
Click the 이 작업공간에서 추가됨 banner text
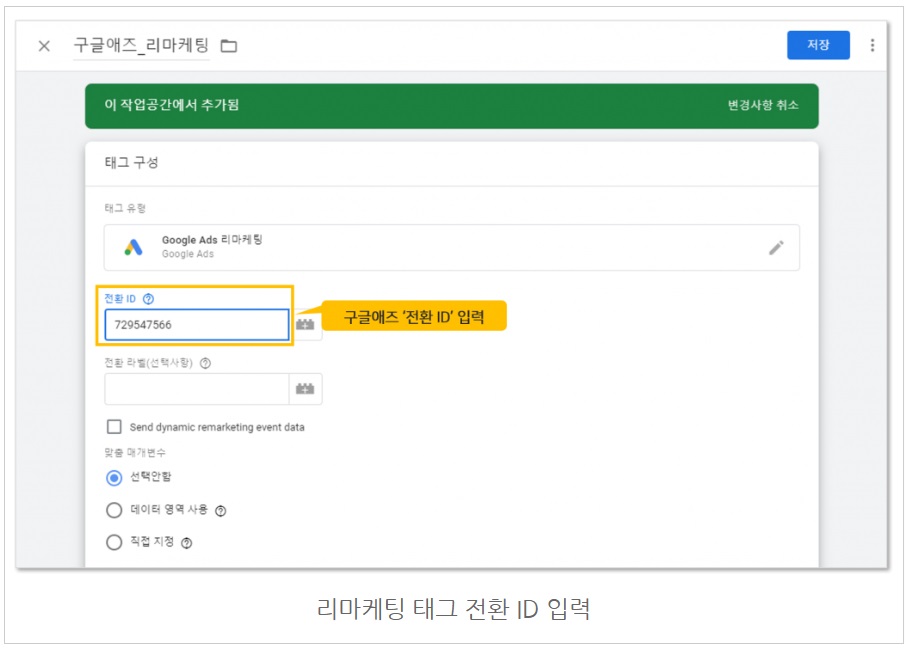pyautogui.click(x=172, y=105)
